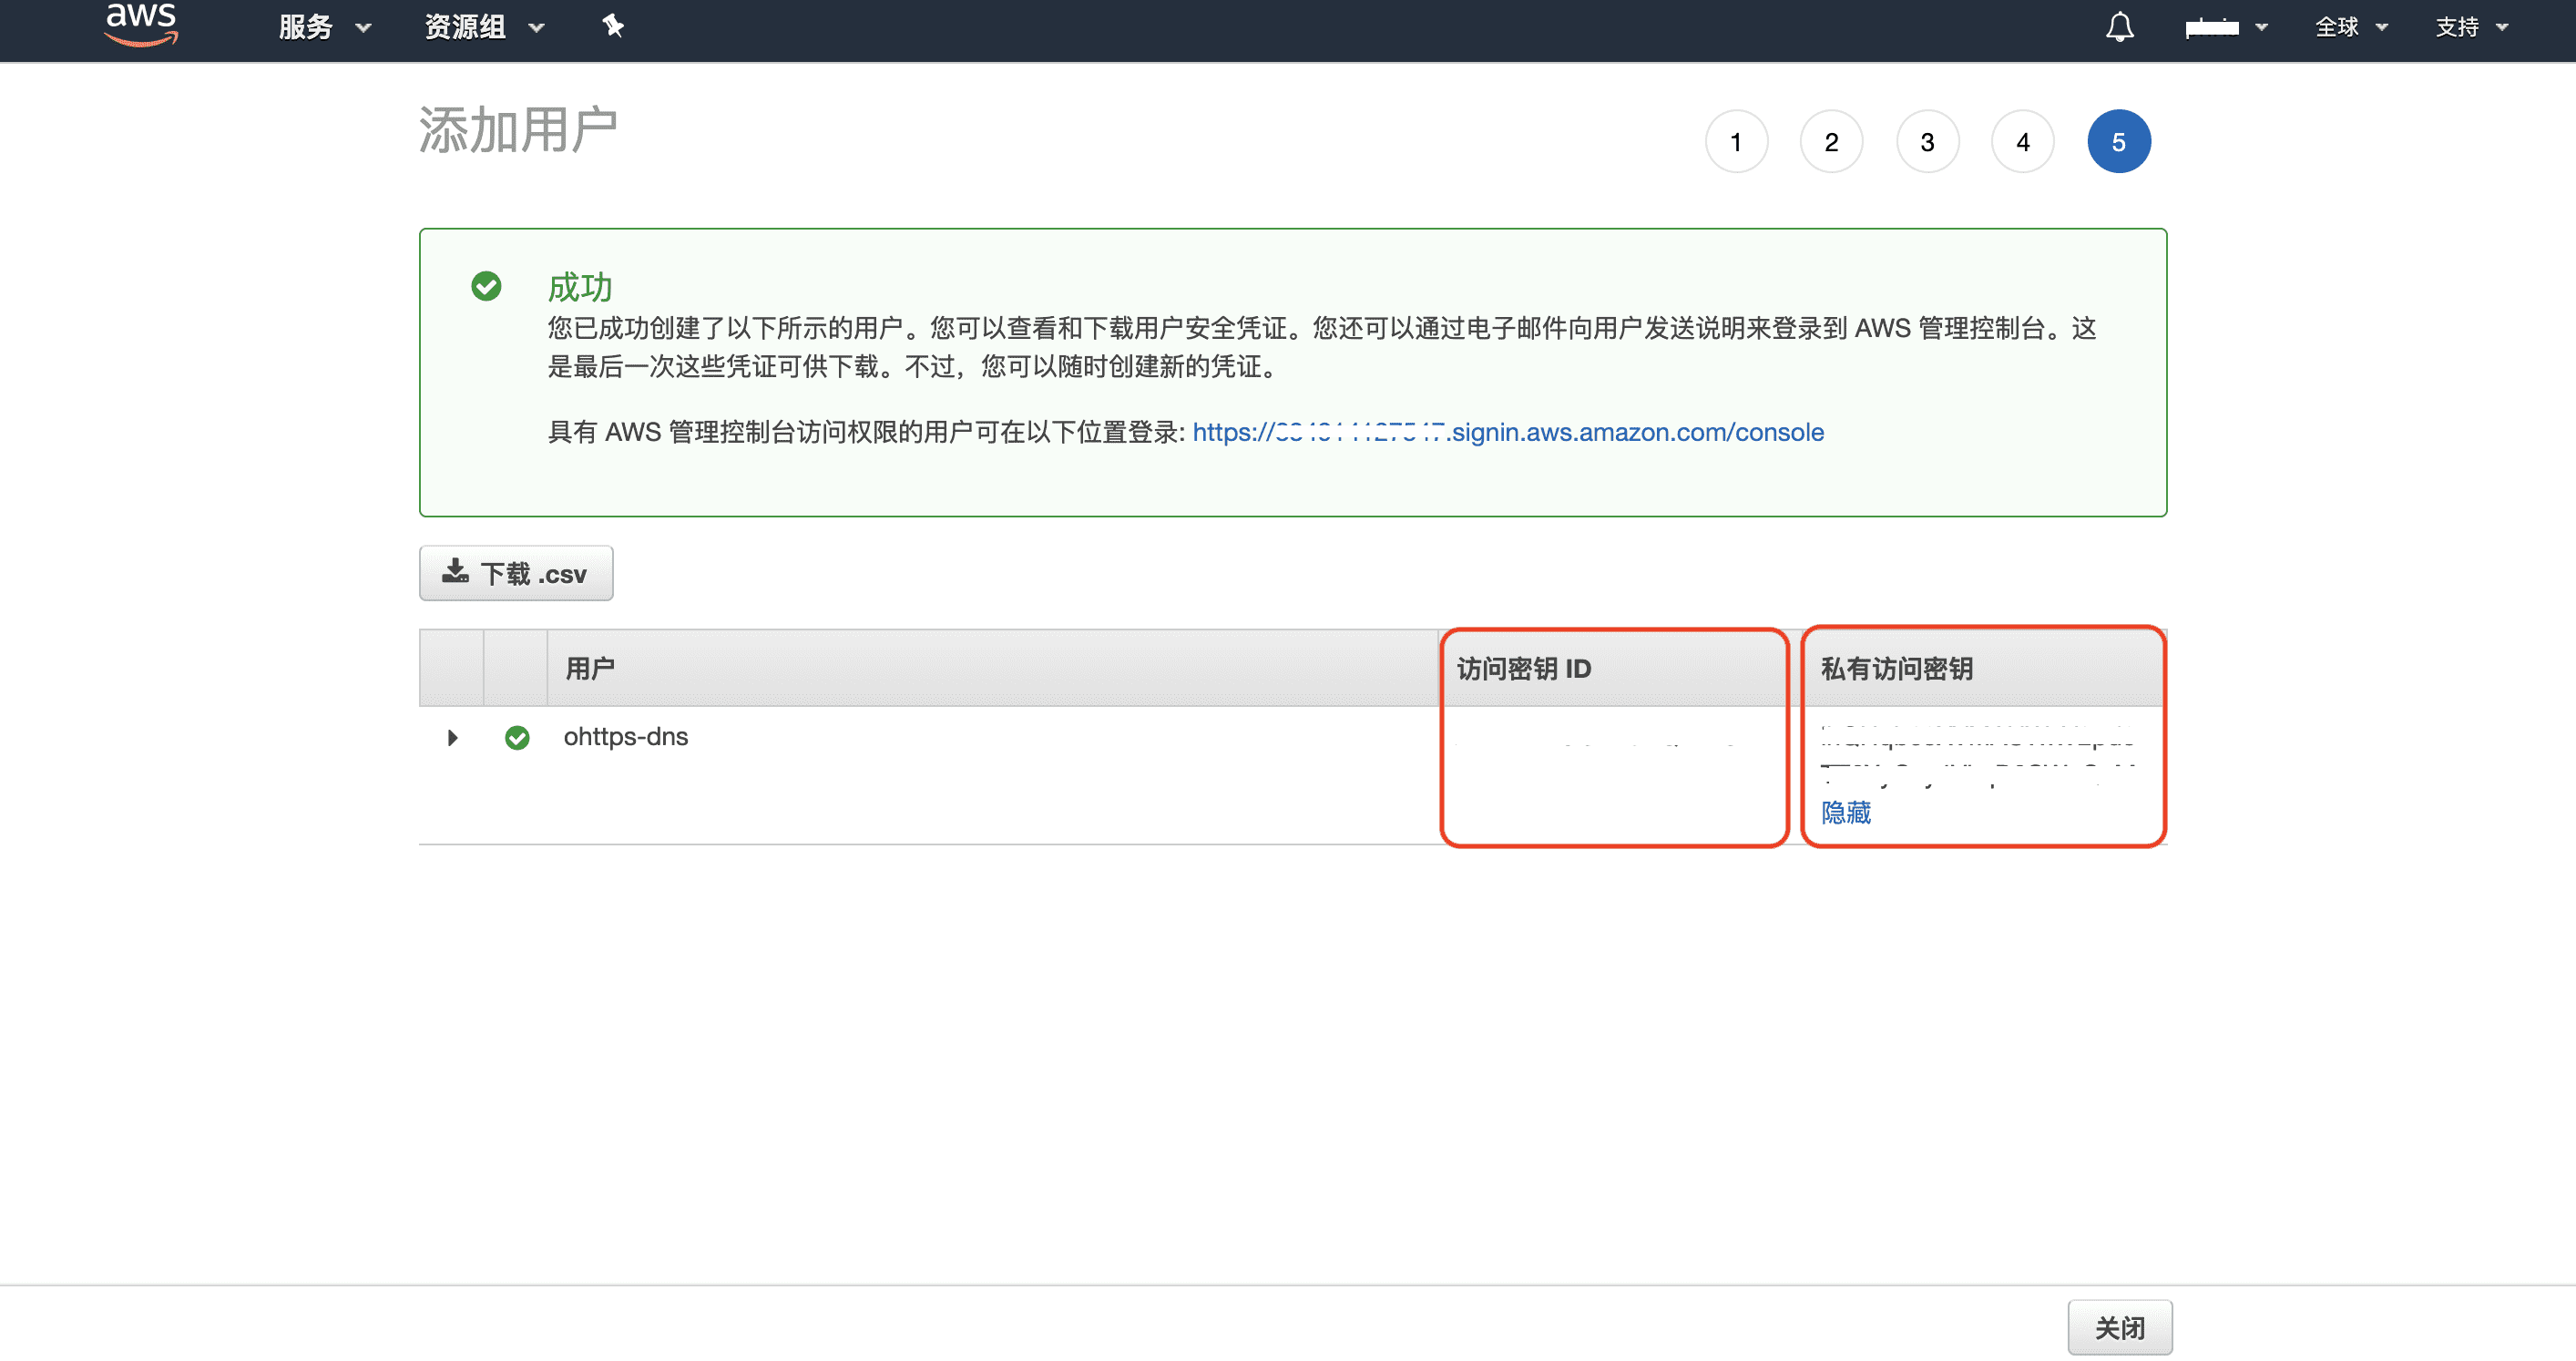Expand the account name dropdown

click(x=2226, y=27)
